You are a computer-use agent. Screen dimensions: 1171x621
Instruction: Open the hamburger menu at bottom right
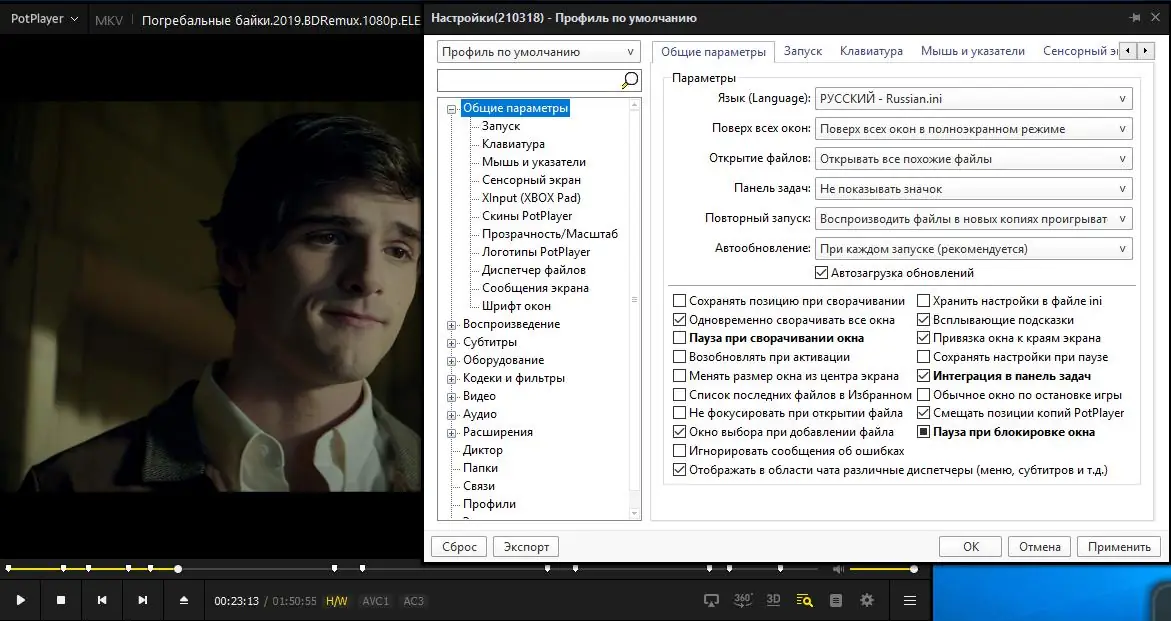click(908, 600)
